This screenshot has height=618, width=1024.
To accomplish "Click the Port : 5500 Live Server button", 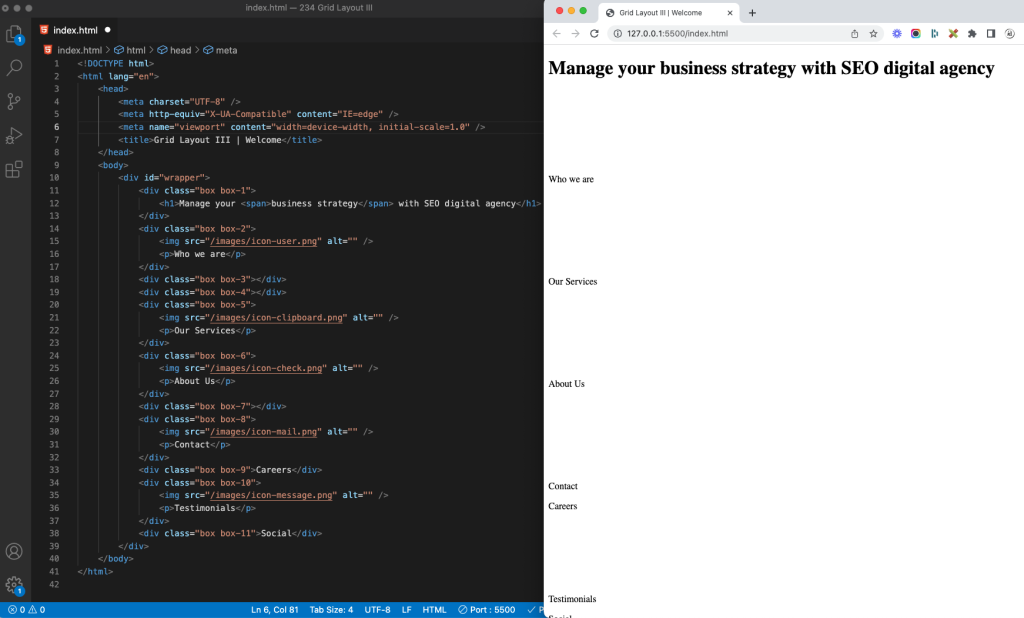I will pyautogui.click(x=487, y=610).
